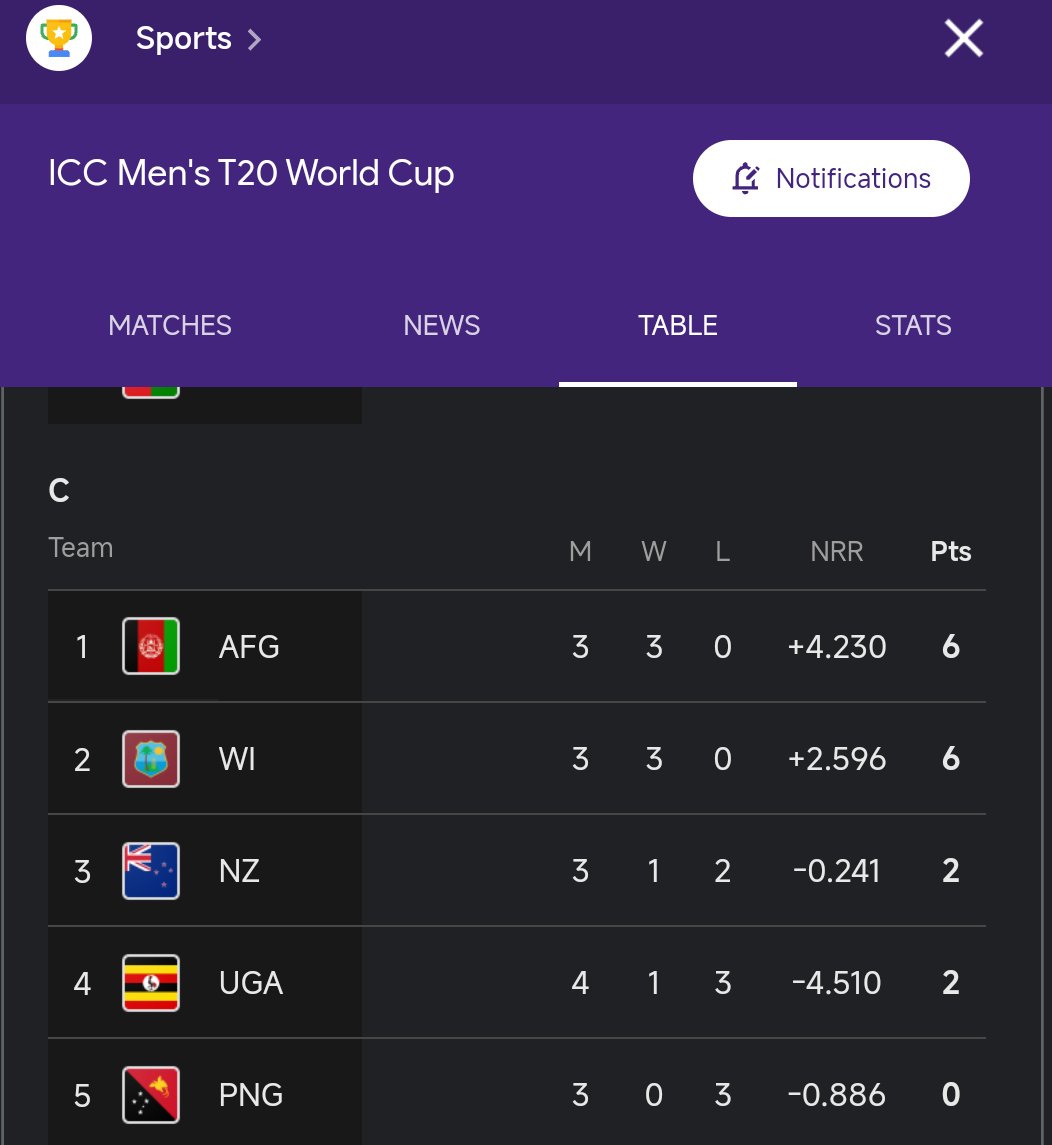Viewport: 1052px width, 1145px height.
Task: Open the Sports breadcrumb link
Action: point(184,38)
